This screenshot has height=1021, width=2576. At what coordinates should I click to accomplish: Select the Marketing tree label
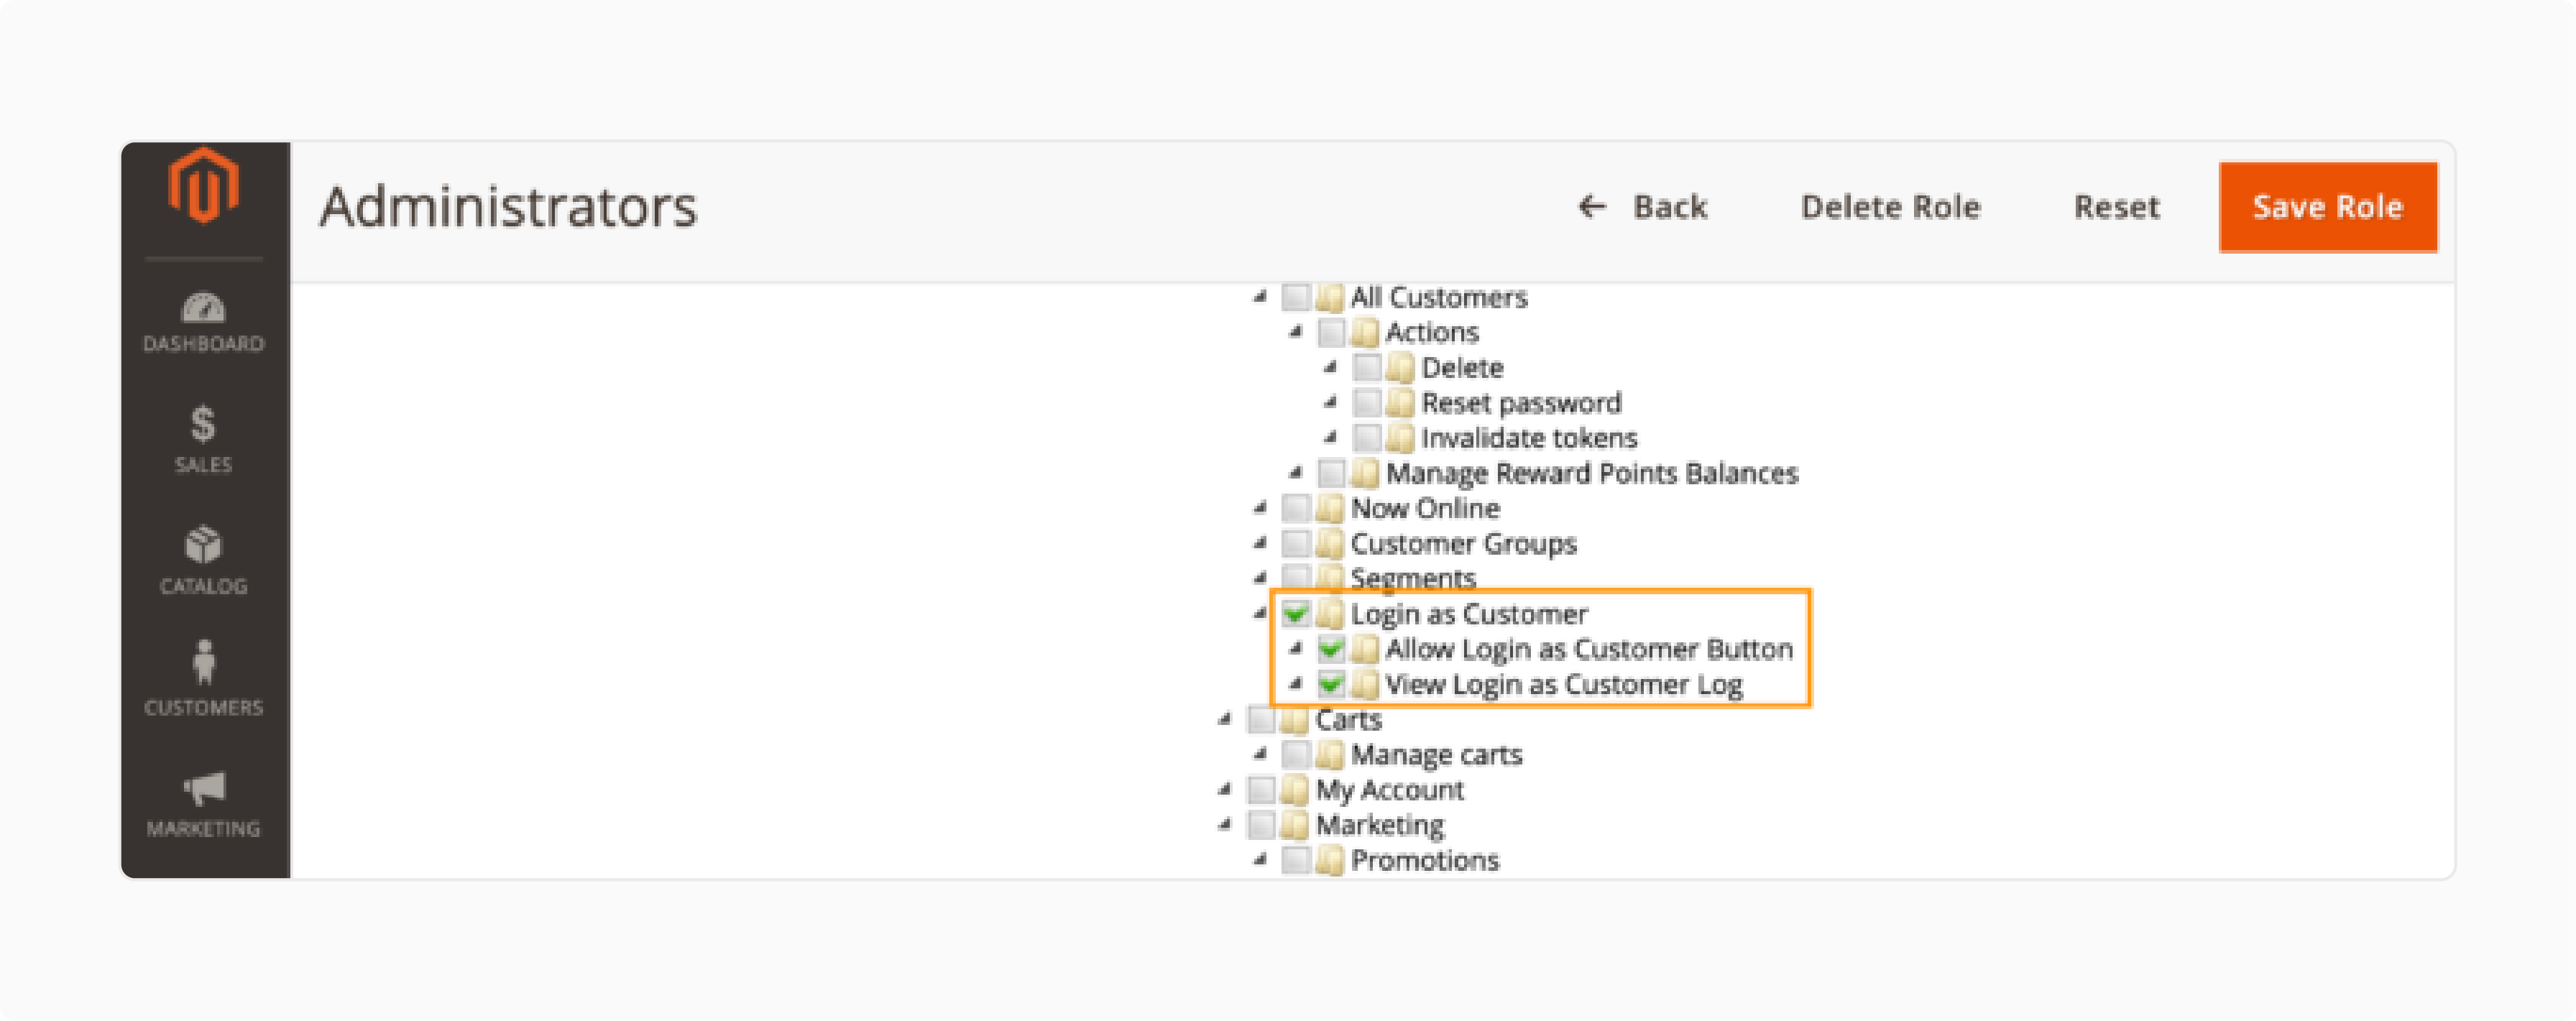pyautogui.click(x=1379, y=825)
